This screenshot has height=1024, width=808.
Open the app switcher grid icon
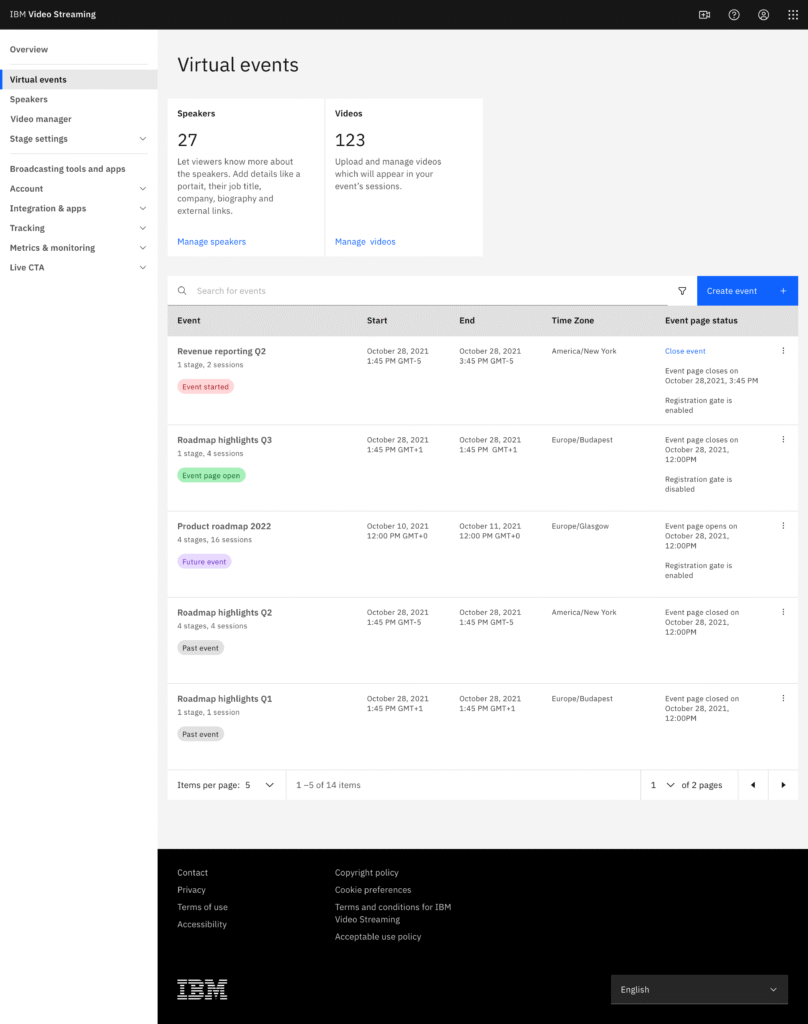(x=793, y=14)
